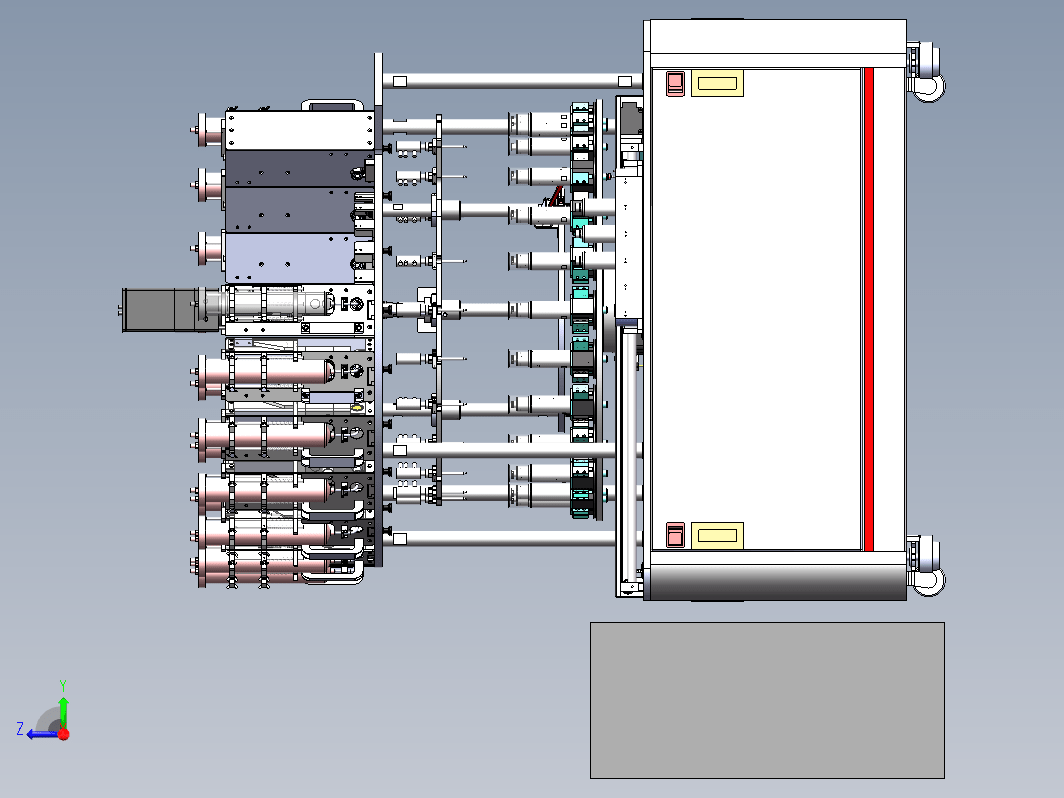
Task: Select the lower red switch on cabinet
Action: [675, 535]
